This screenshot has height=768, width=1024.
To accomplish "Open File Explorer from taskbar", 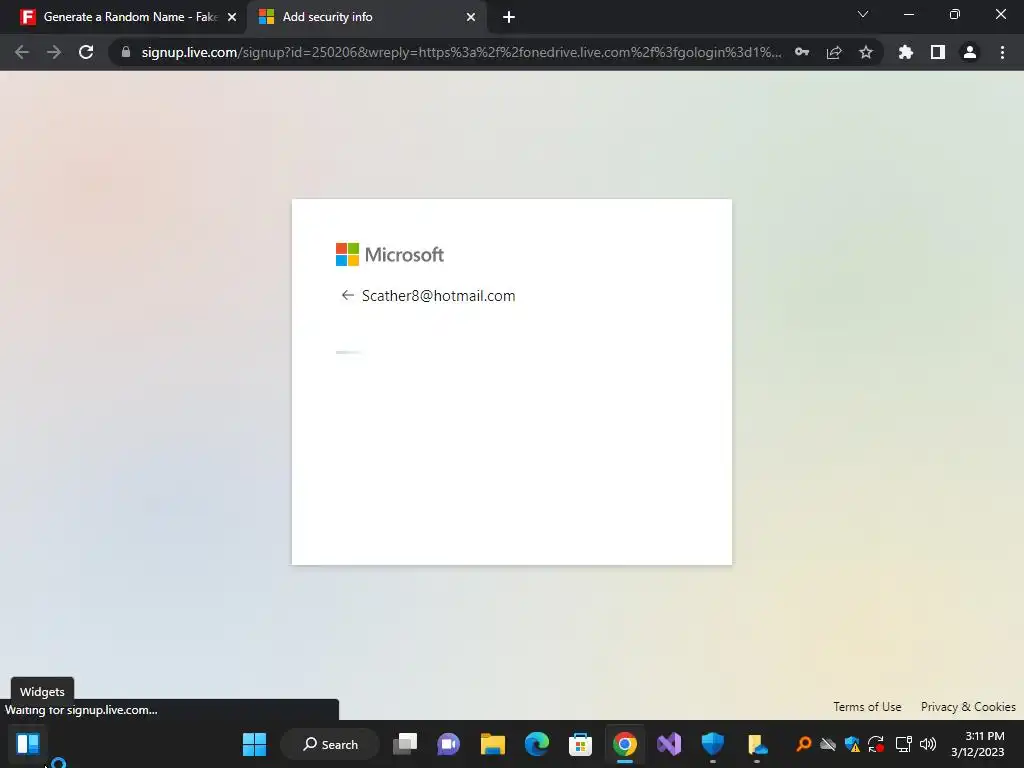I will coord(493,744).
